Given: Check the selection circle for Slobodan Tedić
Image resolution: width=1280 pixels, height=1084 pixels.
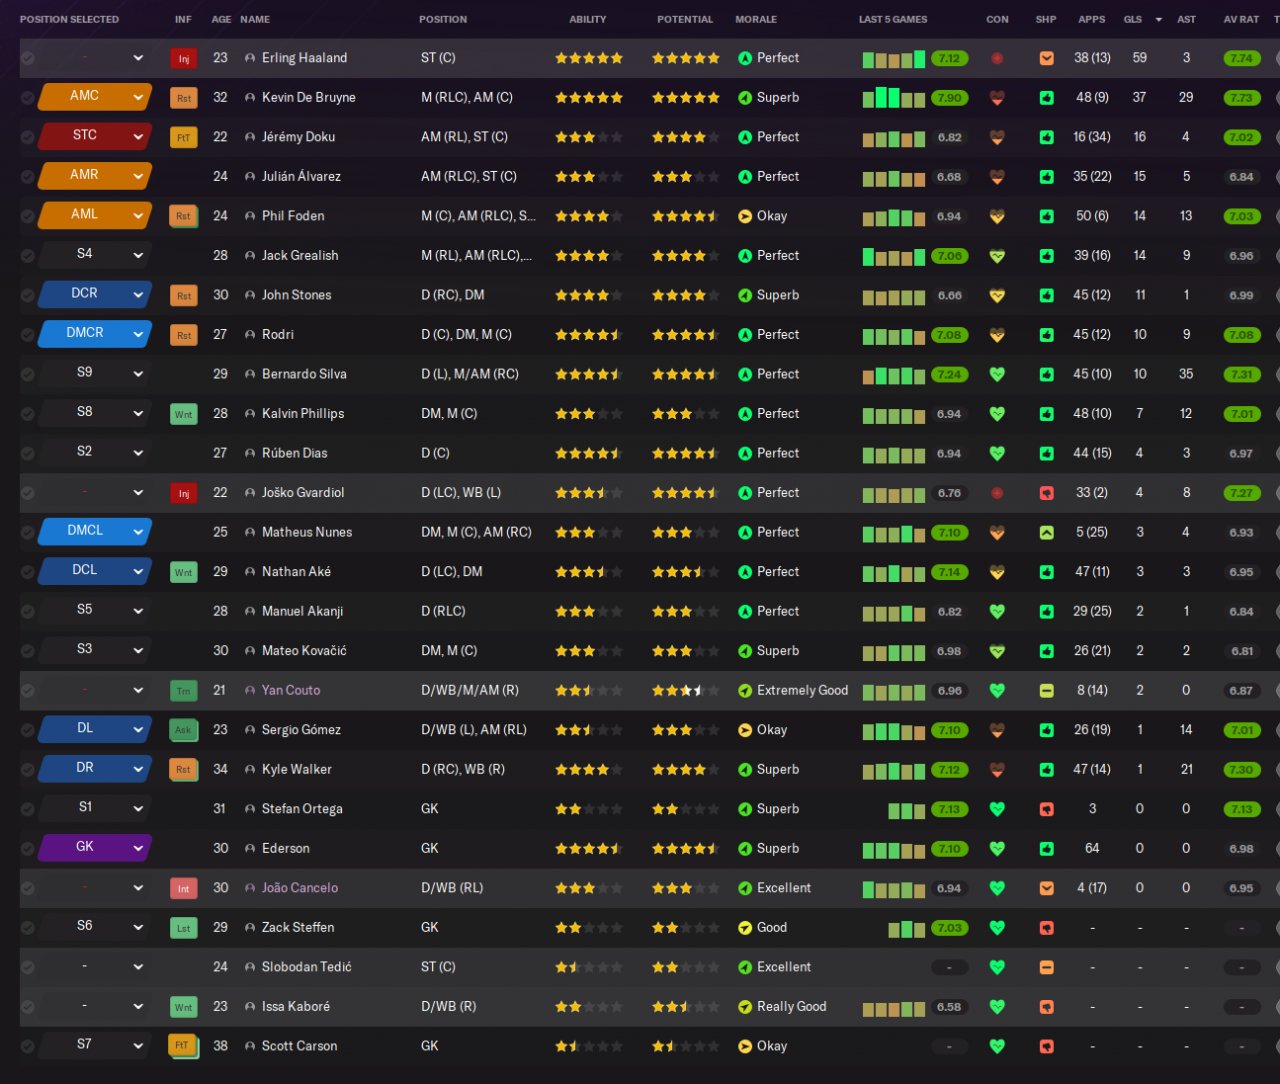Looking at the screenshot, I should [28, 967].
